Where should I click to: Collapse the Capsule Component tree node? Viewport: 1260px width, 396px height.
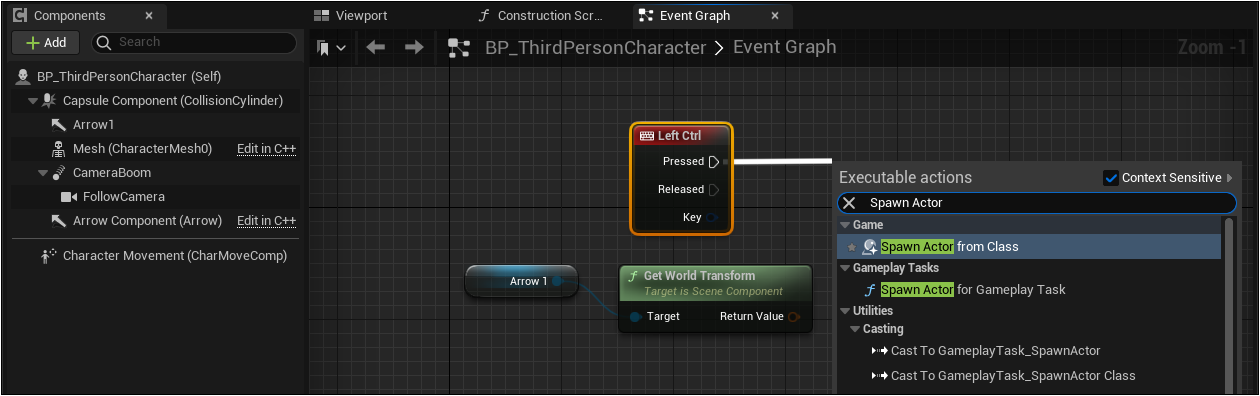[x=33, y=101]
